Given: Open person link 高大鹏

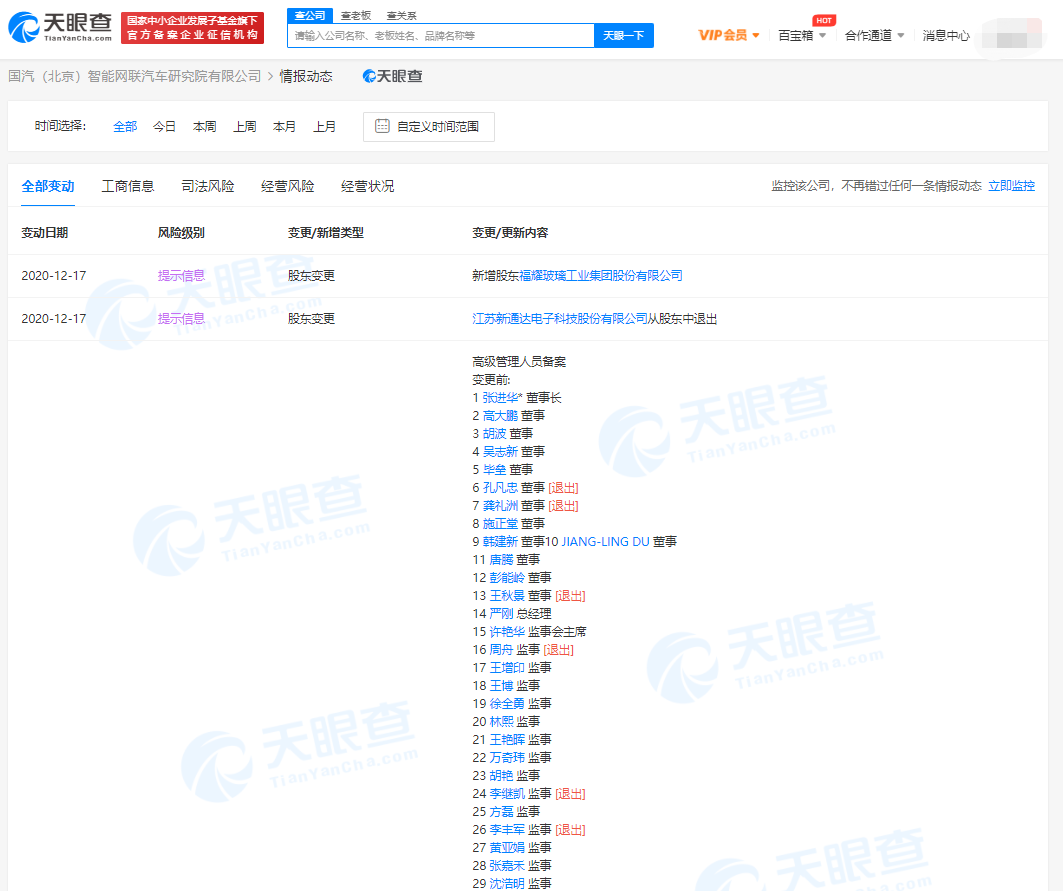Looking at the screenshot, I should 500,416.
